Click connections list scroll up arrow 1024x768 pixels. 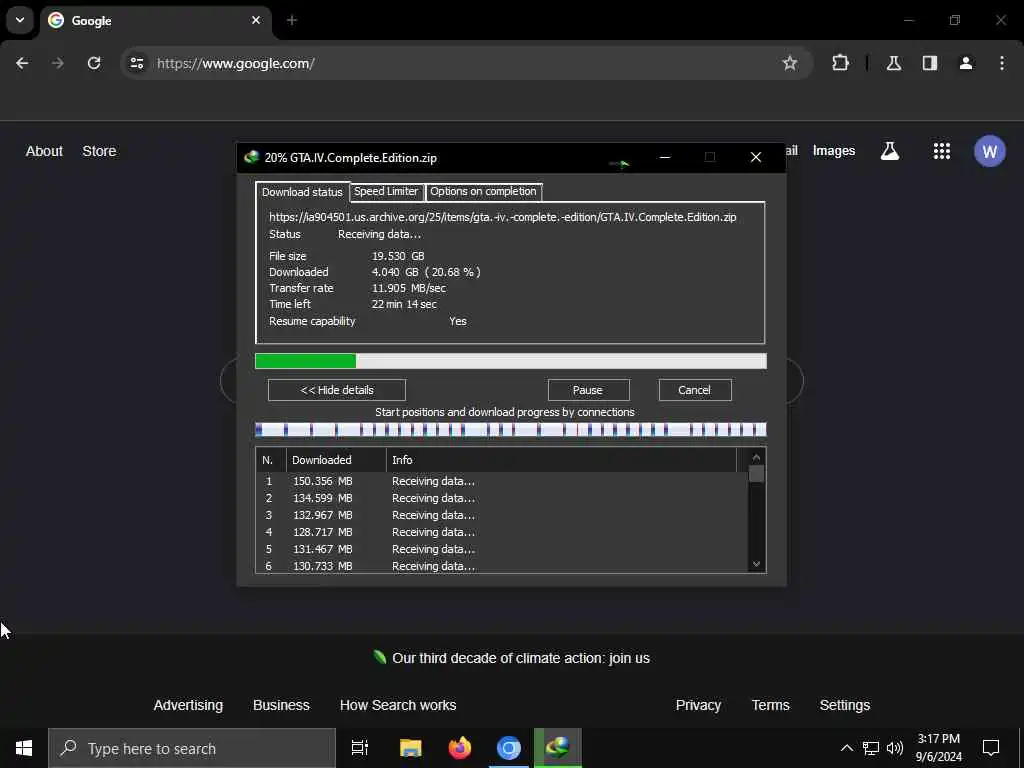(x=756, y=457)
